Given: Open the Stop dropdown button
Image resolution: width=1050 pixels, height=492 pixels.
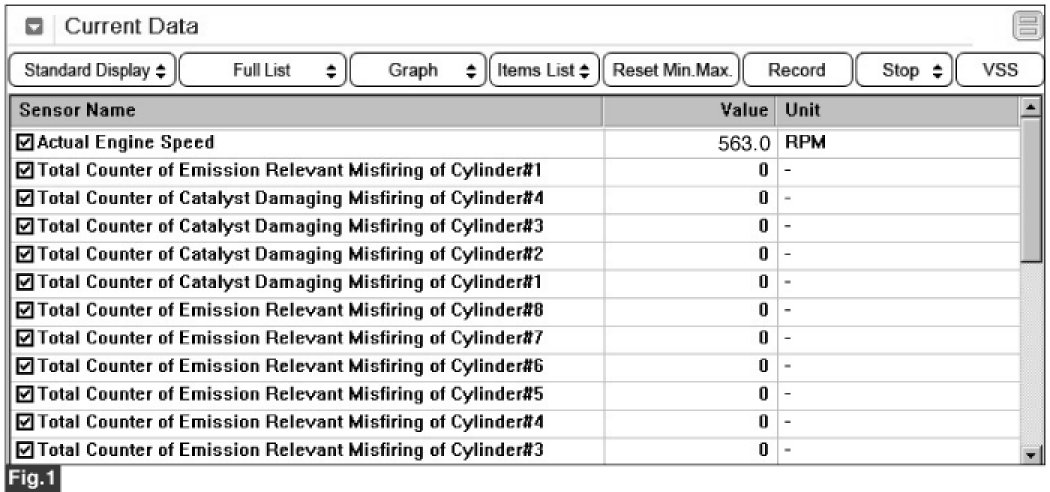Looking at the screenshot, I should tap(902, 71).
